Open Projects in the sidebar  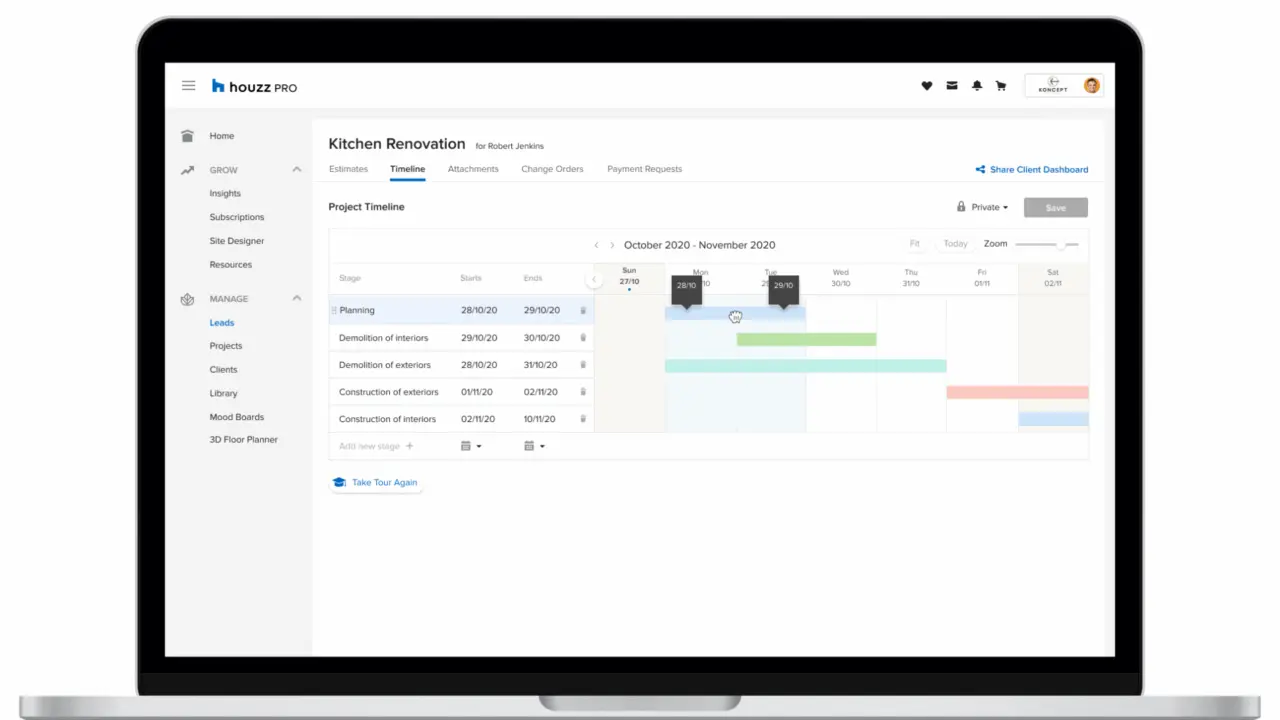(x=226, y=346)
